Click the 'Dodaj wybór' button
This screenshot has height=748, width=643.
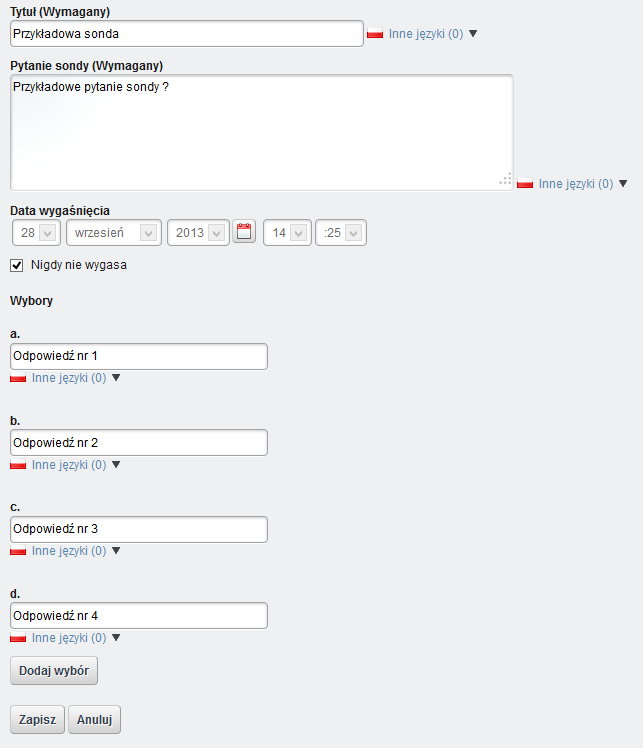[x=54, y=671]
